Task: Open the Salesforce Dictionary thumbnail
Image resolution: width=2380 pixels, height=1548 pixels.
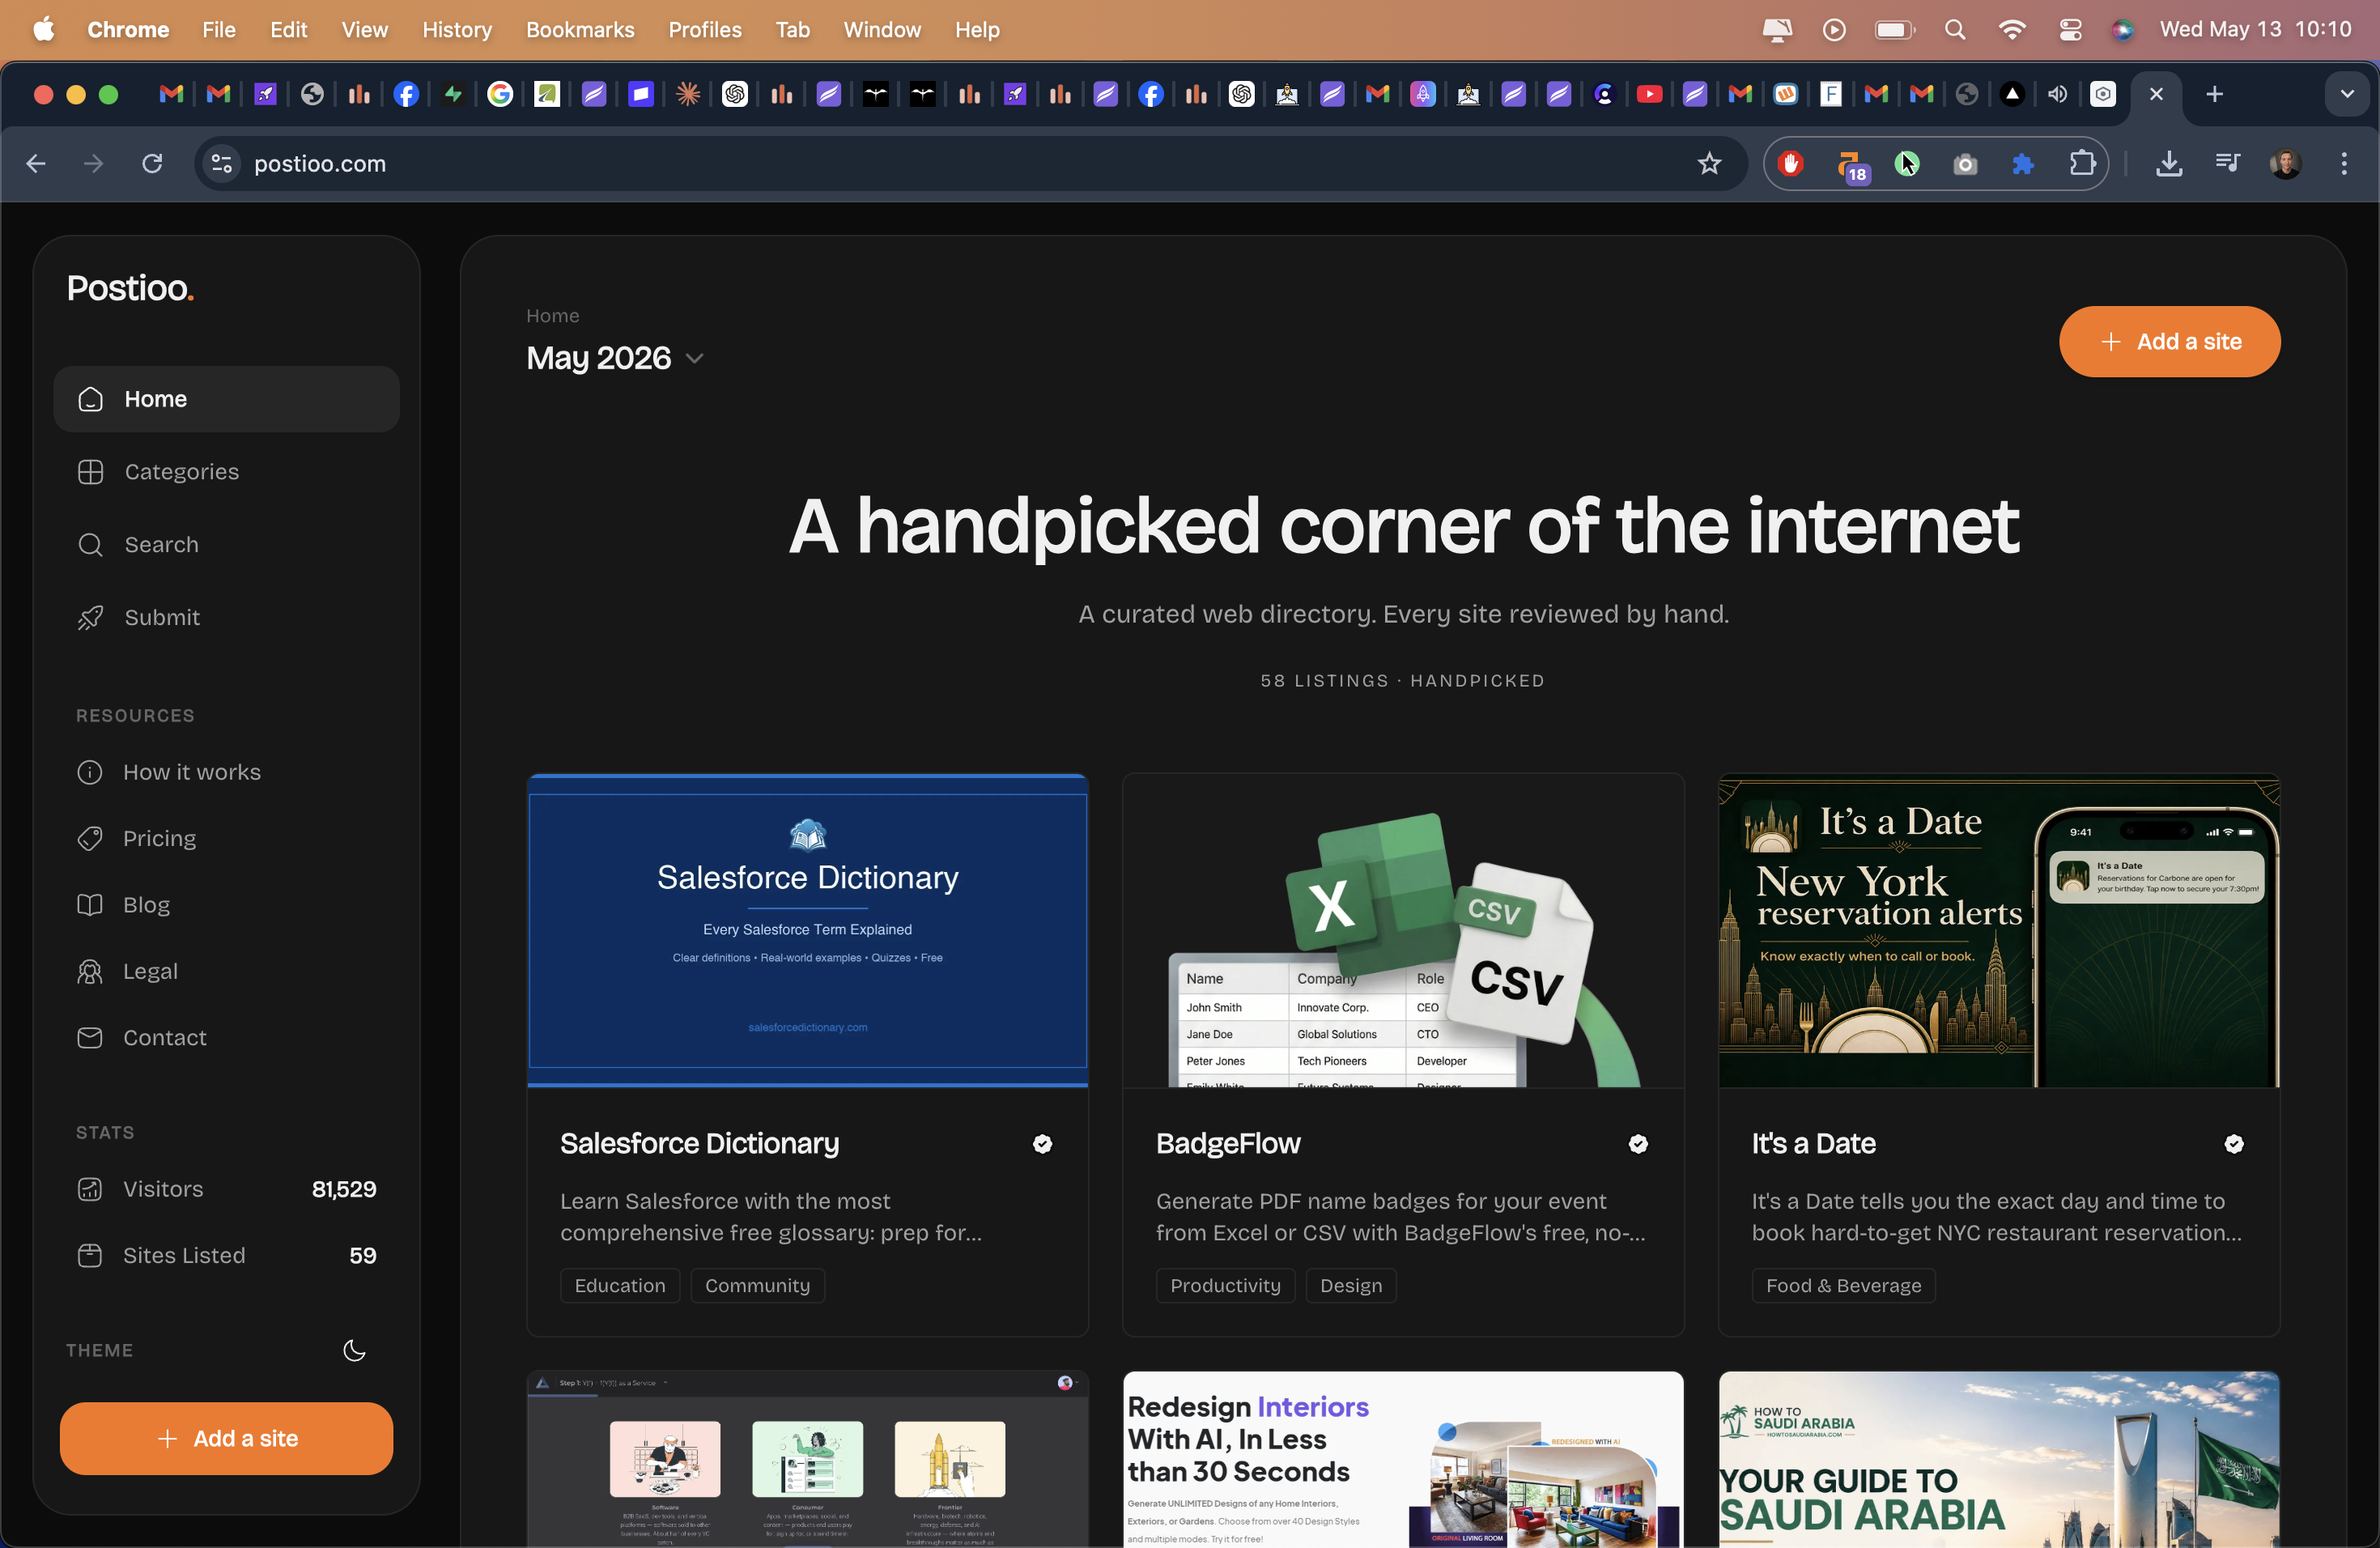Action: (808, 930)
